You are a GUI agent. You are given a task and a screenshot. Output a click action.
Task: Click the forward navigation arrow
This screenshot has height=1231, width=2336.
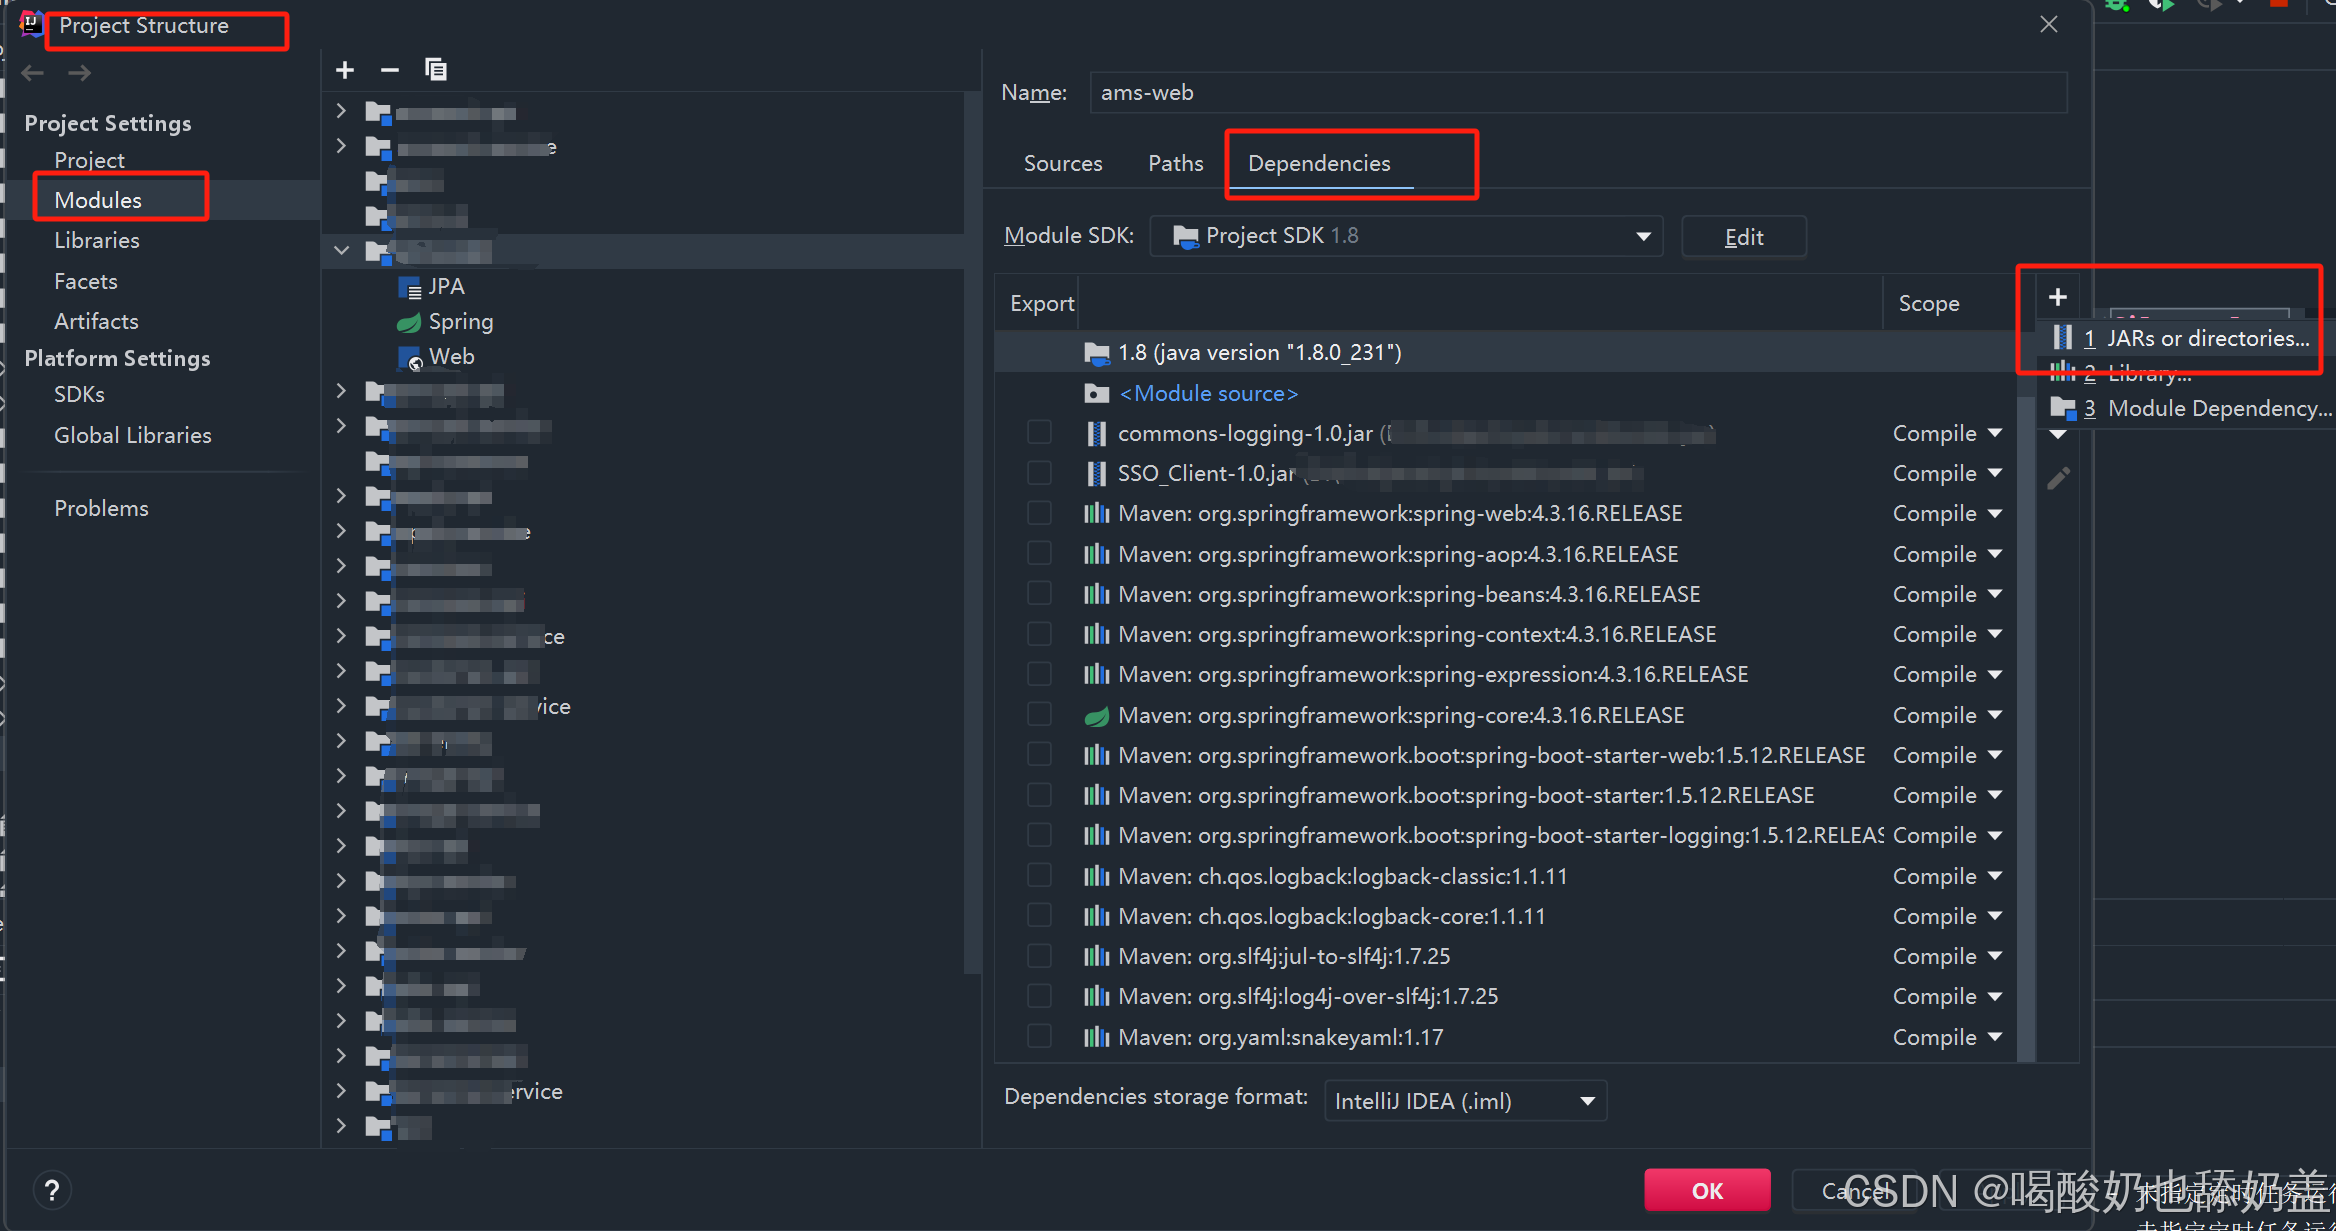[80, 73]
